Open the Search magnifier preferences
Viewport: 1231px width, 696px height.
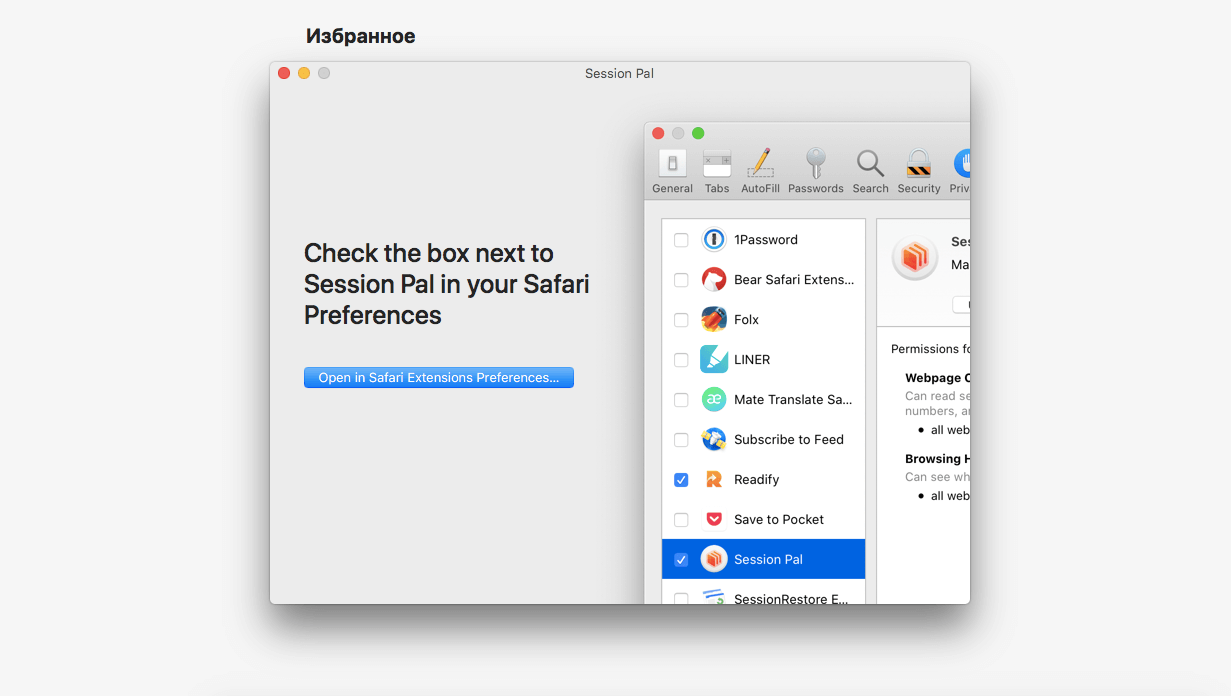[870, 169]
